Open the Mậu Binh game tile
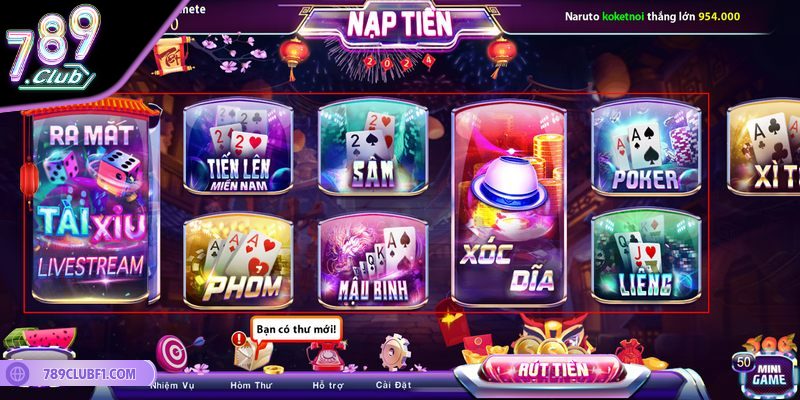 tap(372, 260)
